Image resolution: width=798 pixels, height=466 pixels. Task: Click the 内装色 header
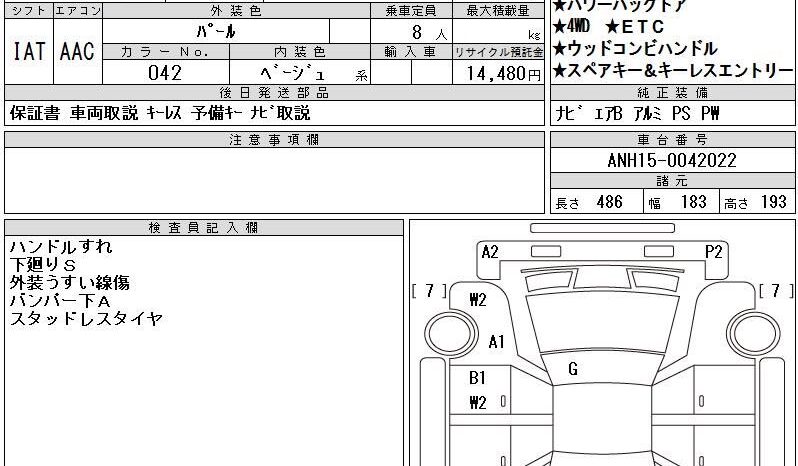point(300,52)
